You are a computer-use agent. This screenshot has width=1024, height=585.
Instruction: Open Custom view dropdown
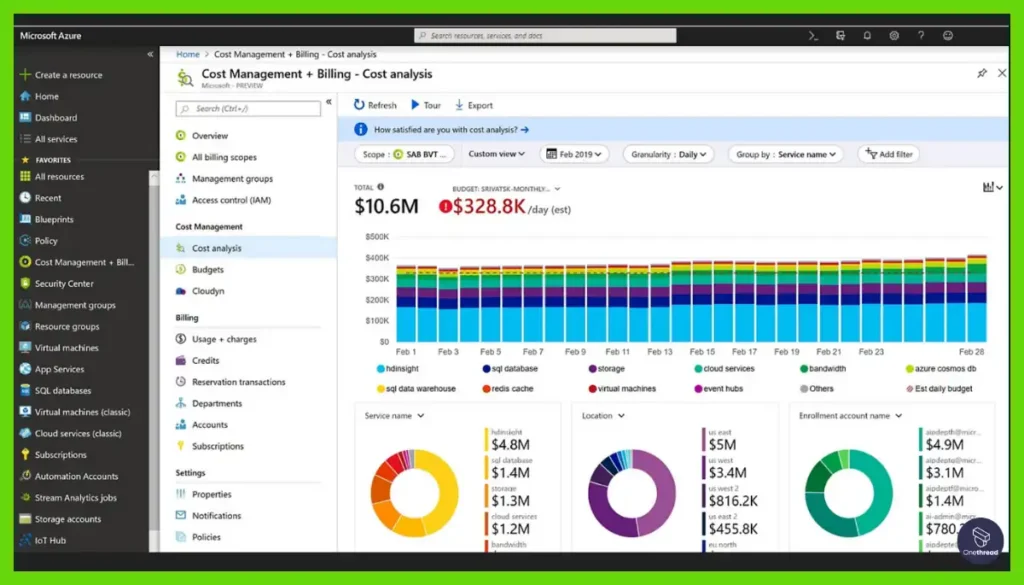[x=496, y=154]
